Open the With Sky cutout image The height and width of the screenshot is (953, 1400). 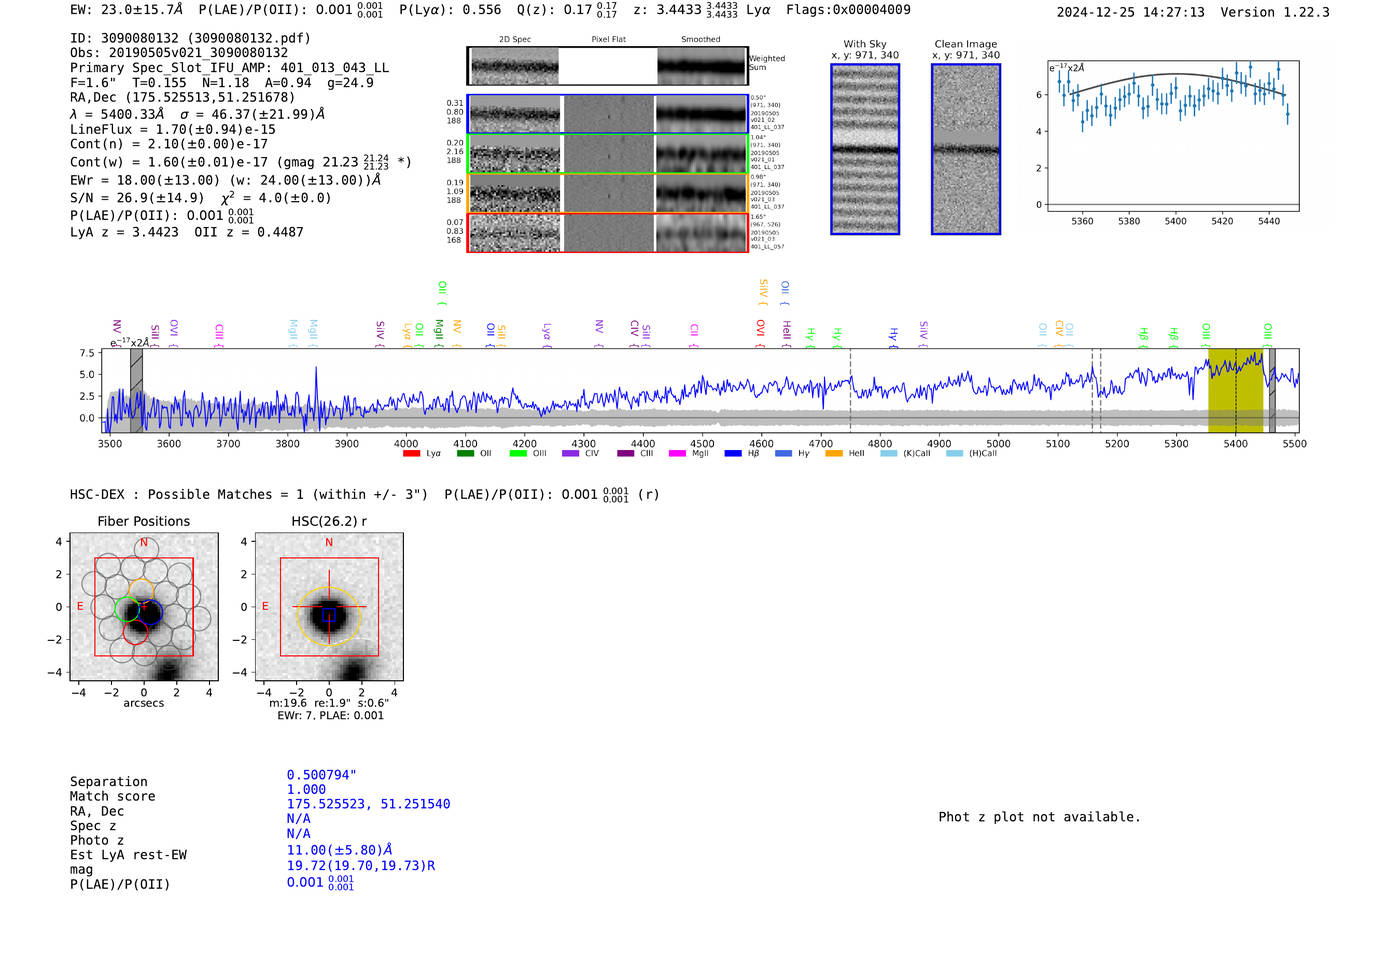tap(865, 149)
